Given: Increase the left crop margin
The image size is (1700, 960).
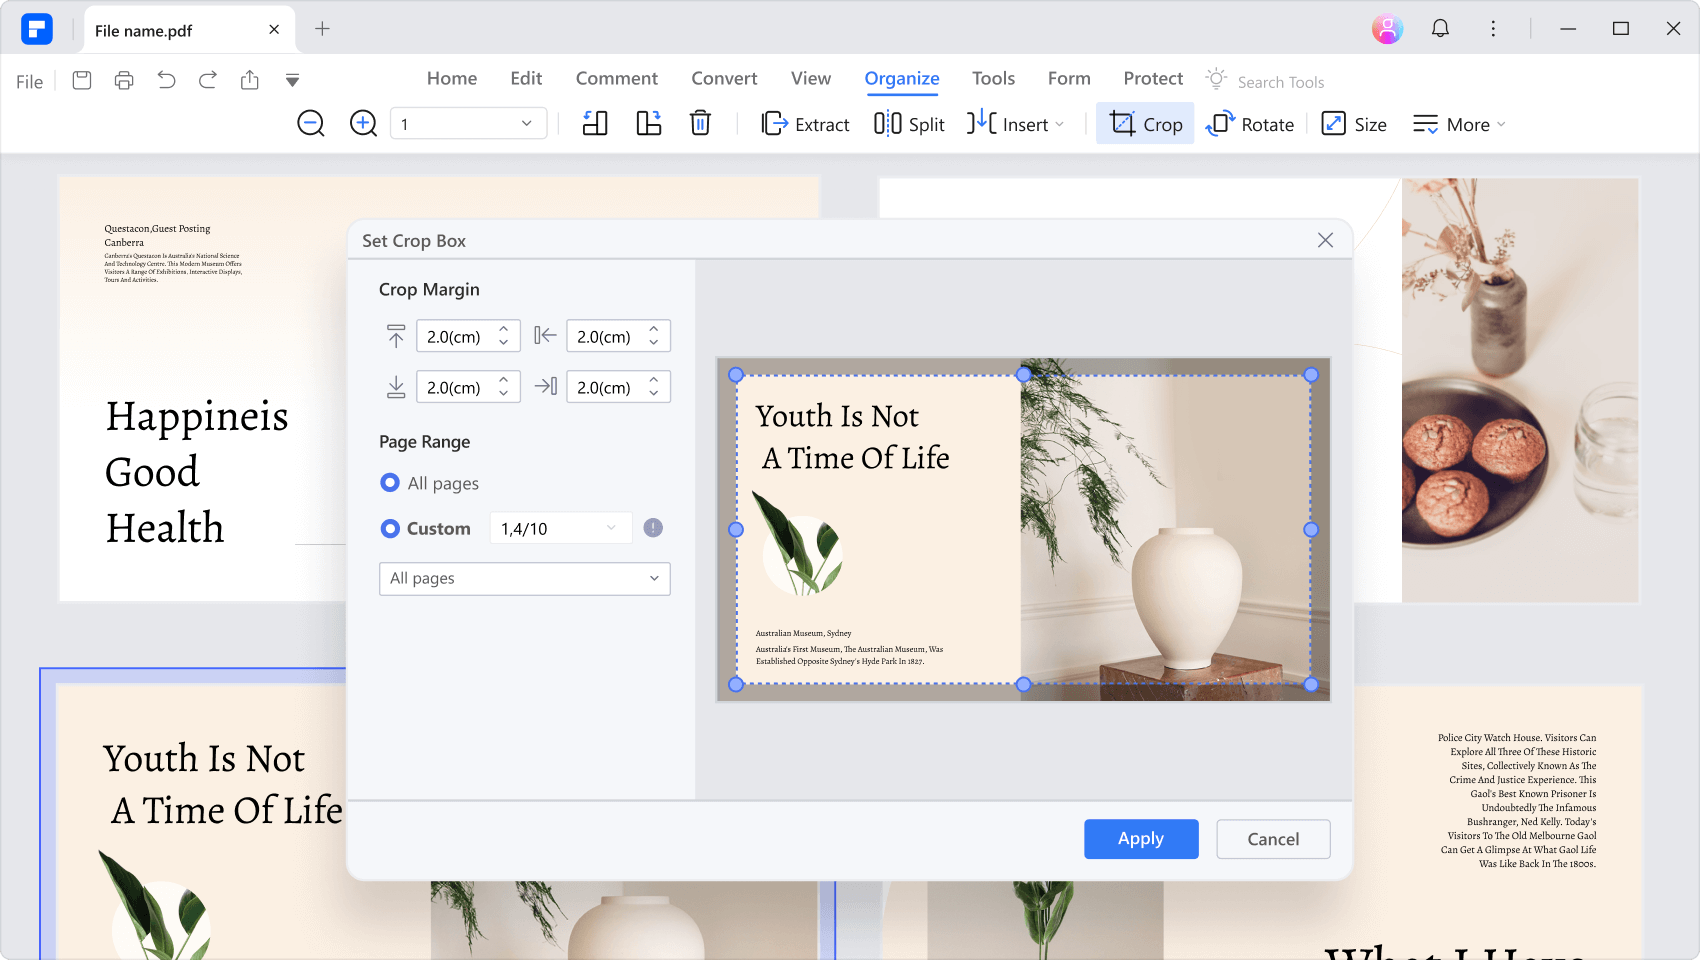Looking at the screenshot, I should [654, 329].
